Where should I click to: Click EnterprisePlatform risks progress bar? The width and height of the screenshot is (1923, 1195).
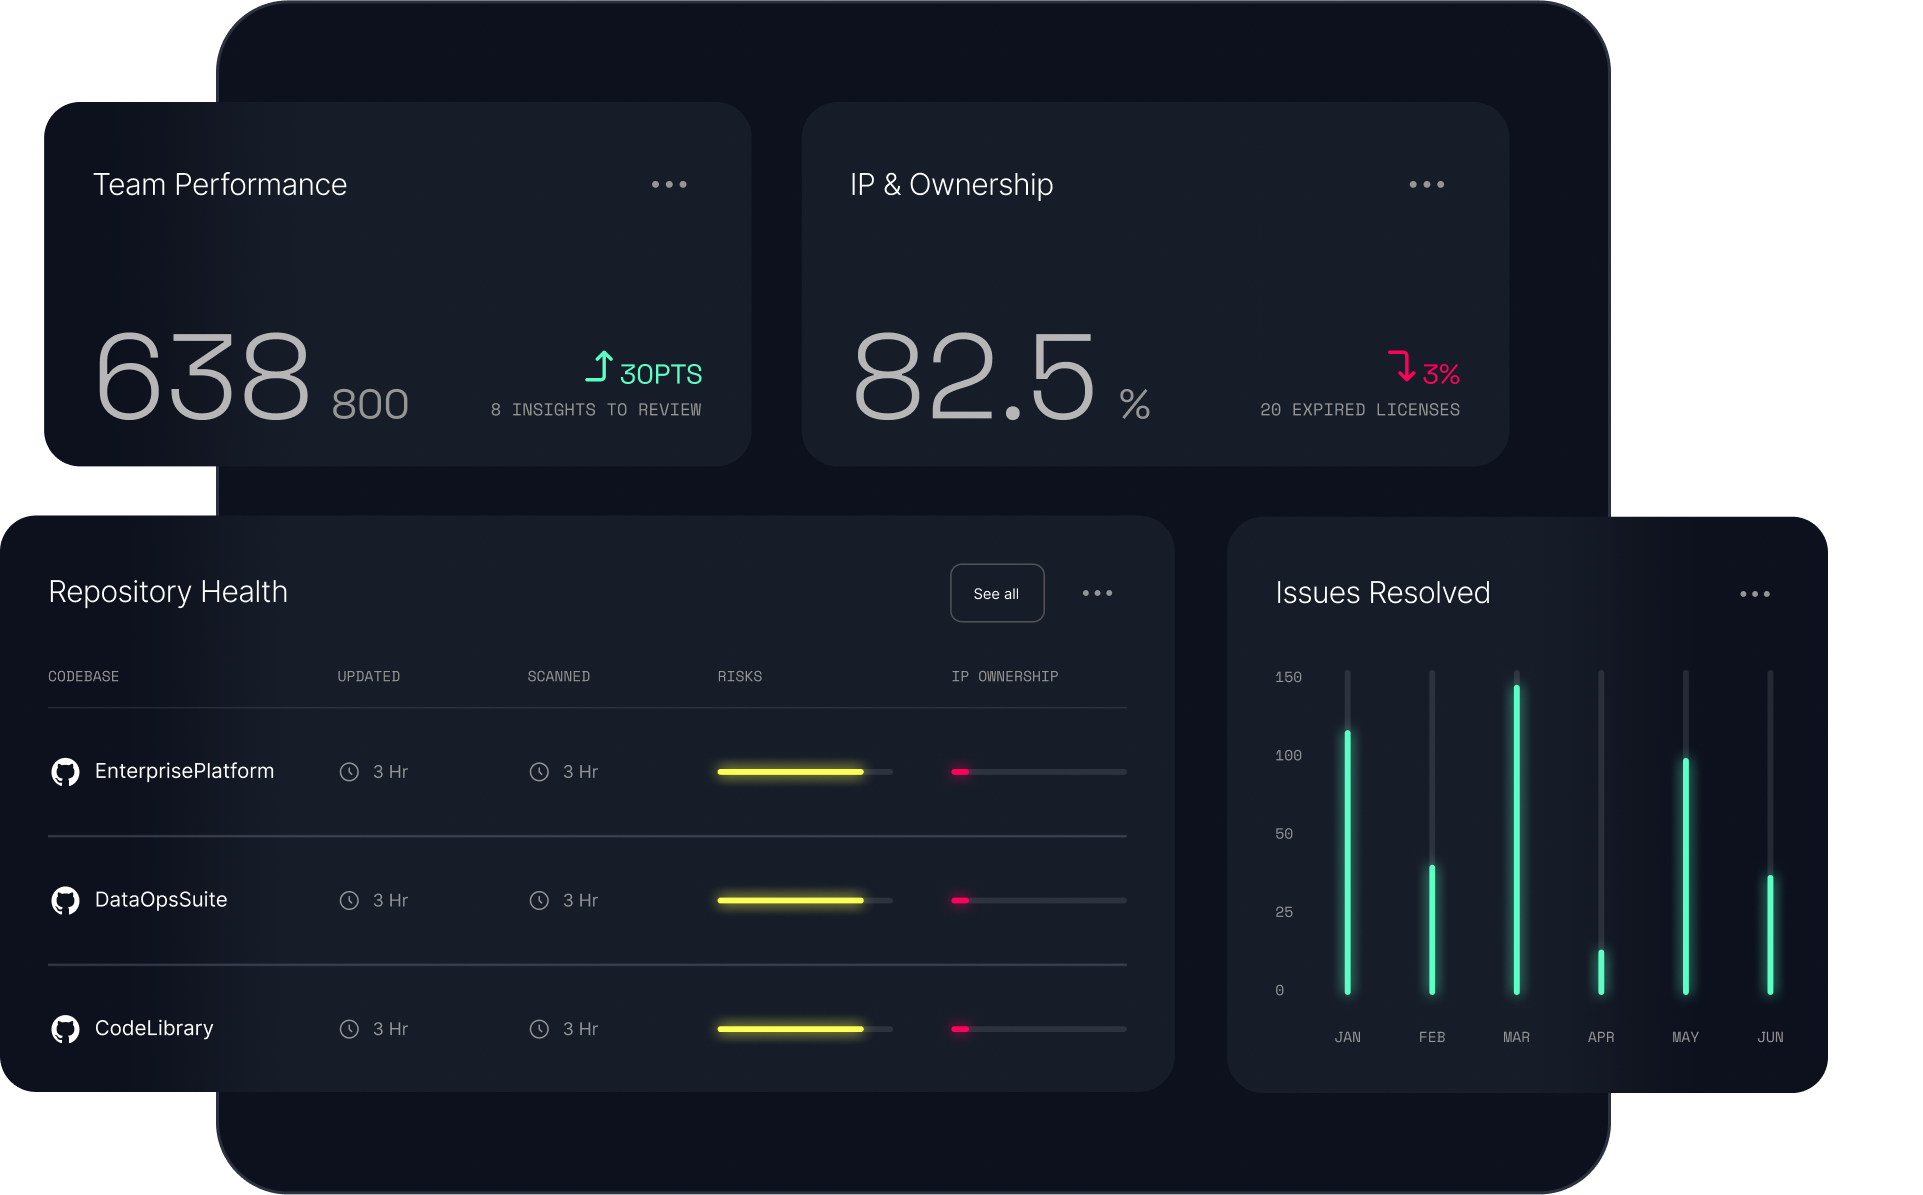[x=805, y=772]
